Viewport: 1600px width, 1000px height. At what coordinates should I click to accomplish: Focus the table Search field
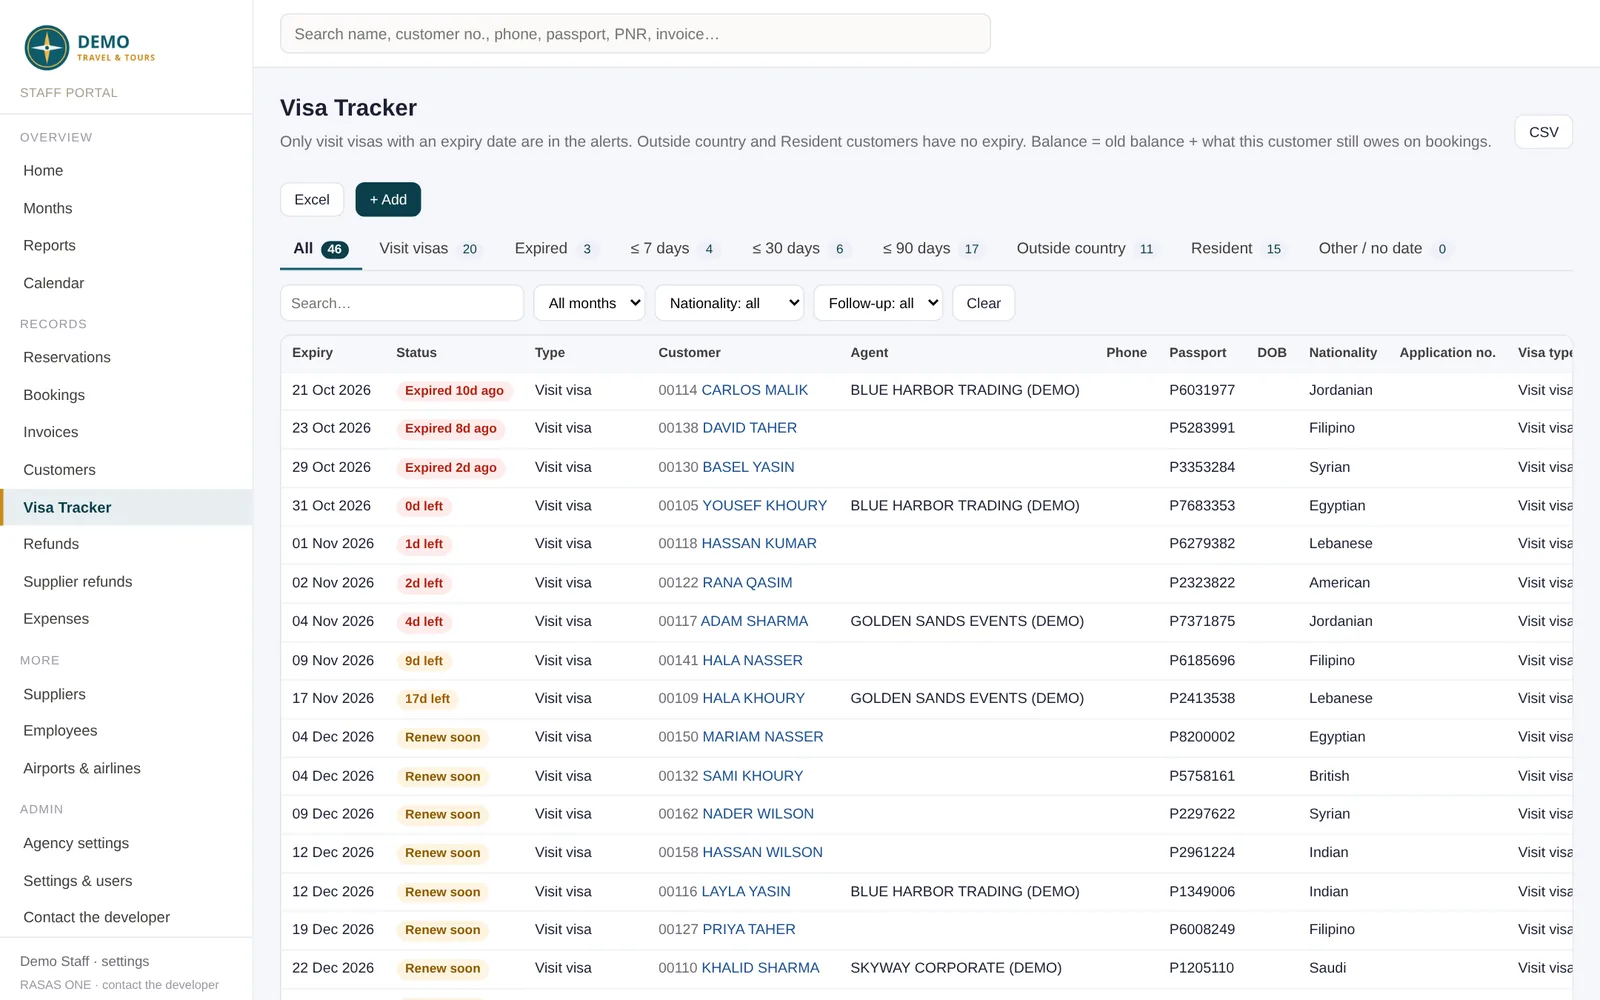click(x=402, y=303)
